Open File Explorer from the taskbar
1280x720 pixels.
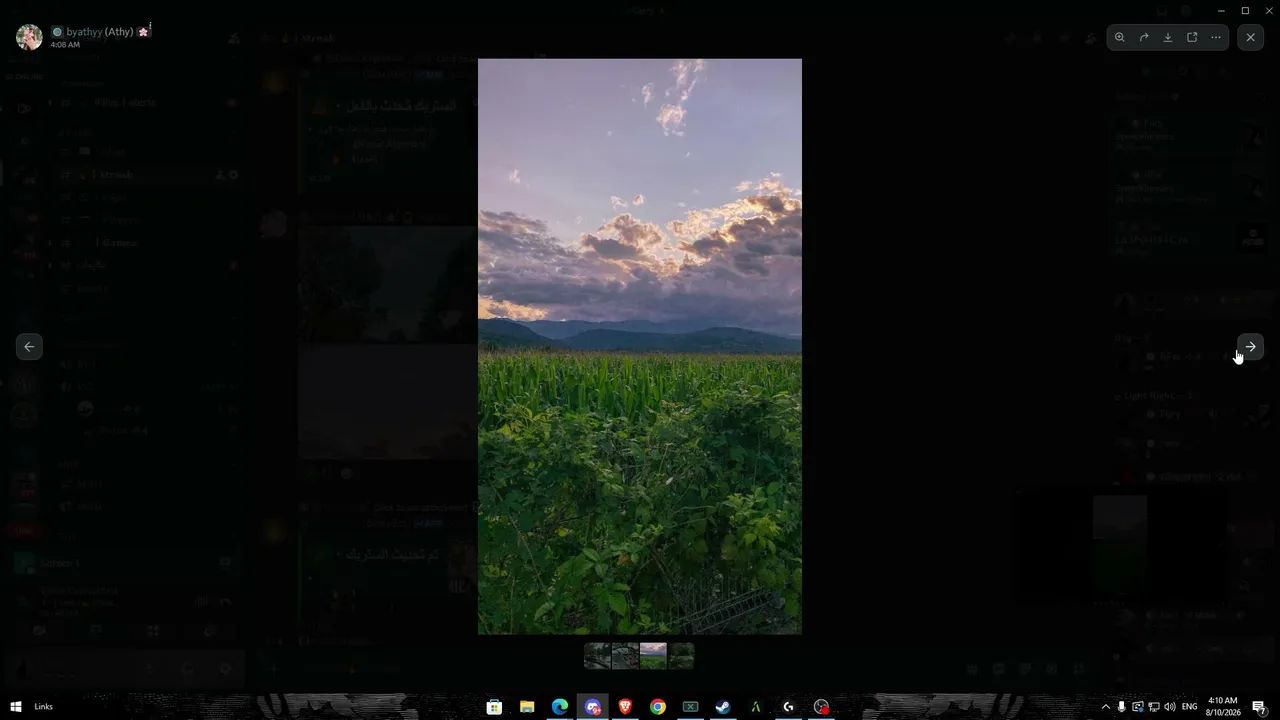tap(527, 707)
